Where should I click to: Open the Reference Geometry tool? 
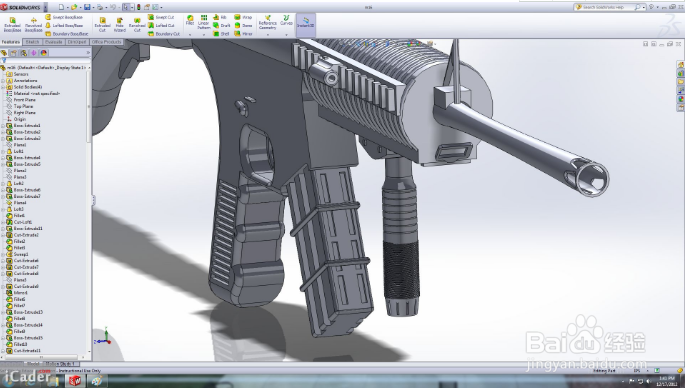coord(267,22)
